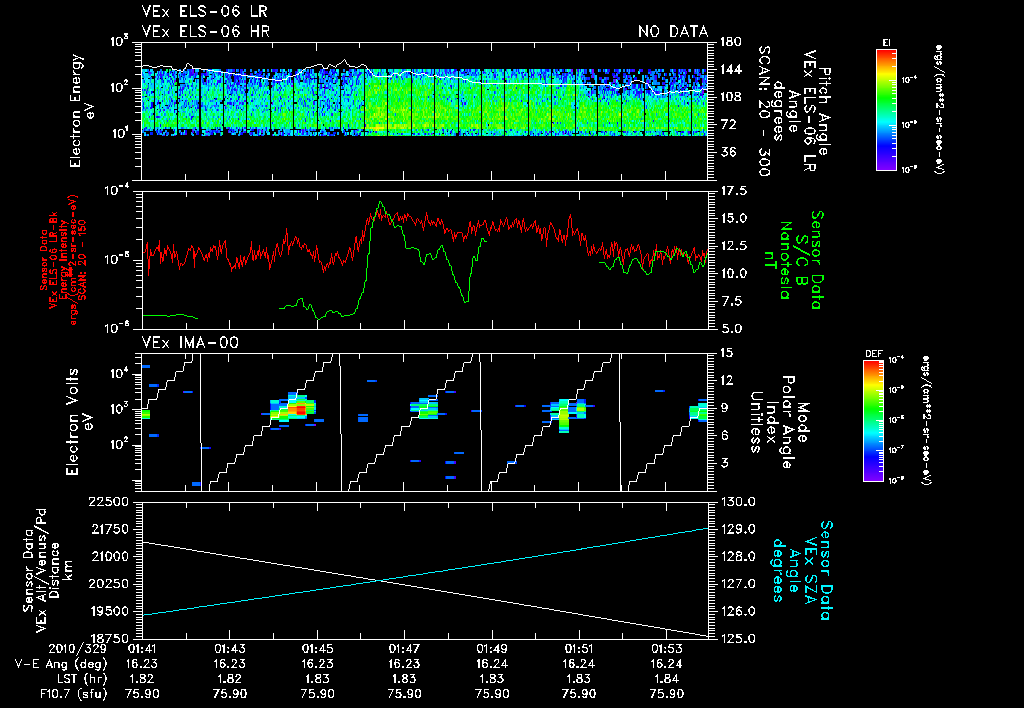The height and width of the screenshot is (708, 1024).
Task: Click the 01:47 time tick label
Action: 404,649
